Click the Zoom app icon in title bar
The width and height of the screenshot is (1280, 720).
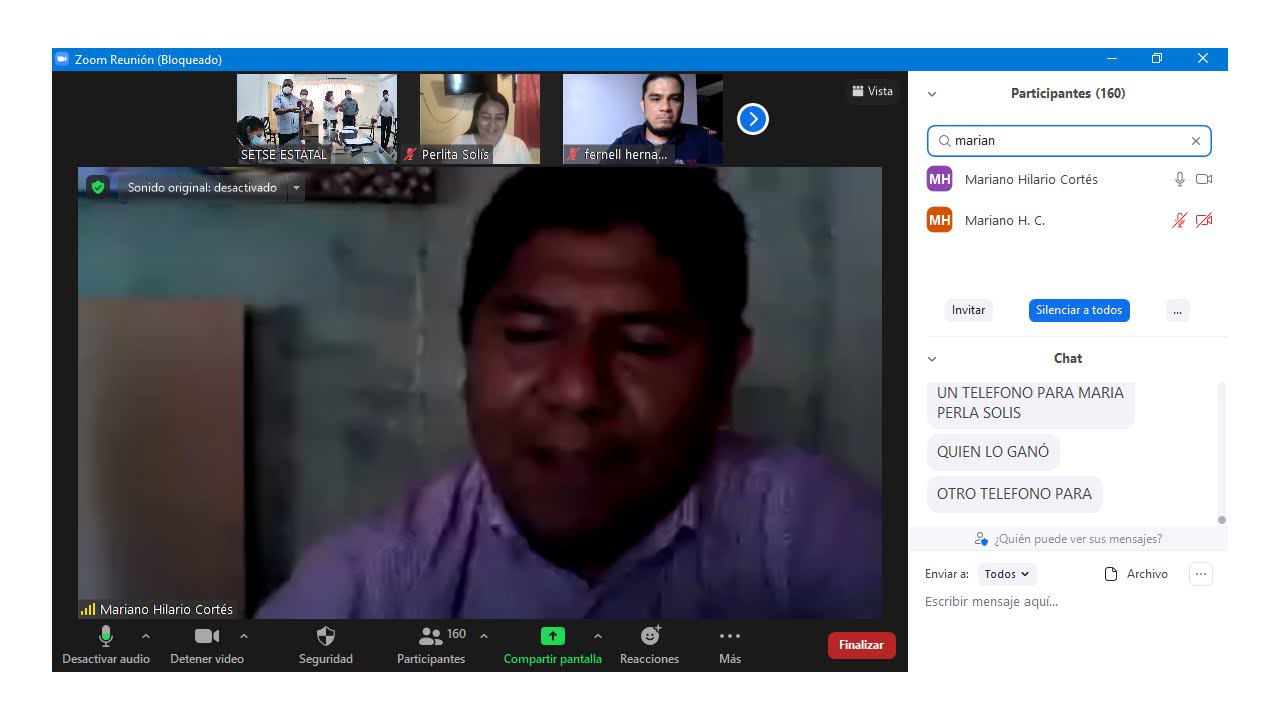point(62,60)
